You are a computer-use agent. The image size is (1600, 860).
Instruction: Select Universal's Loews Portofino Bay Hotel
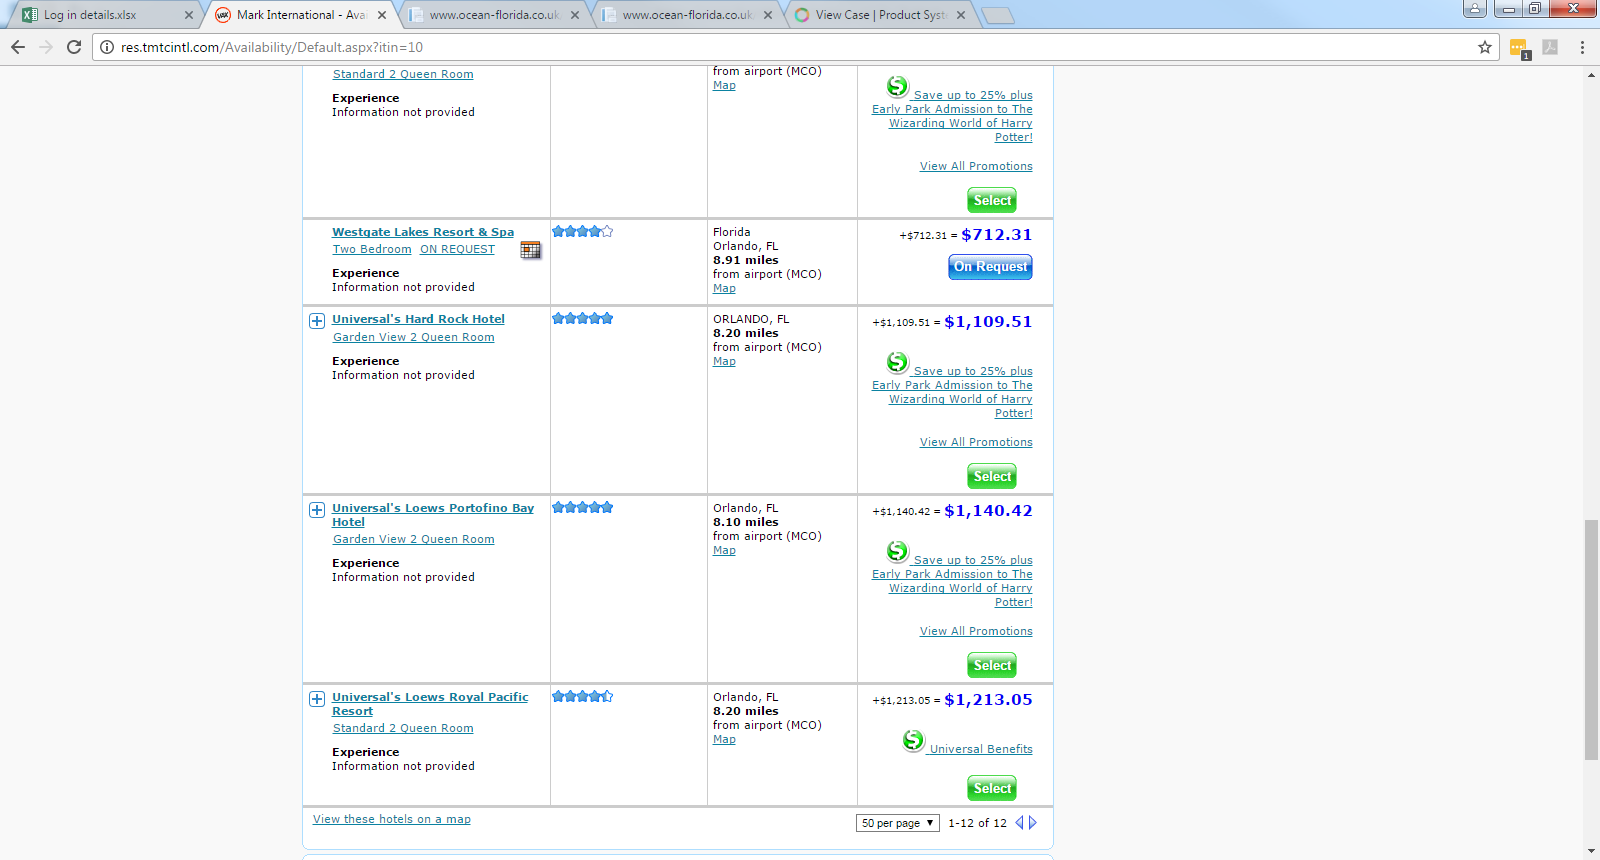point(992,665)
